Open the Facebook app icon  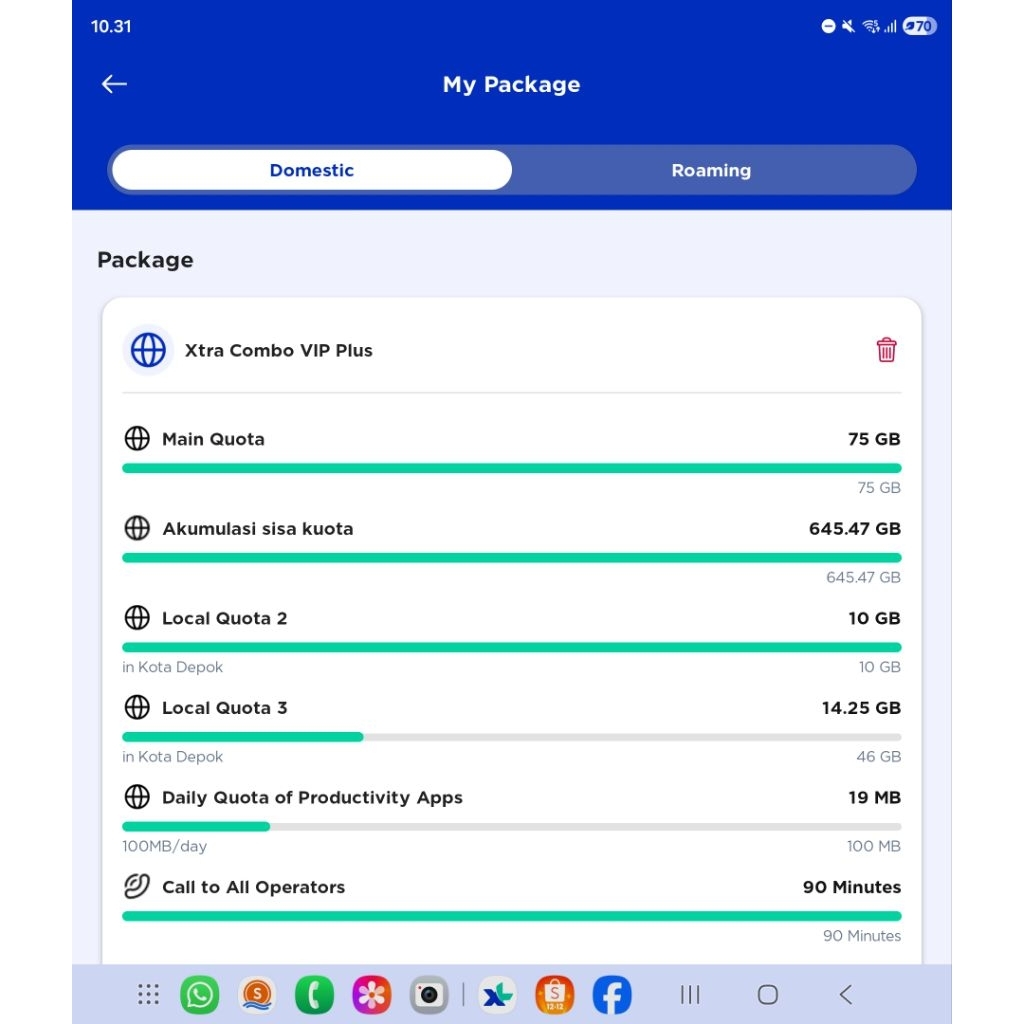coord(612,995)
